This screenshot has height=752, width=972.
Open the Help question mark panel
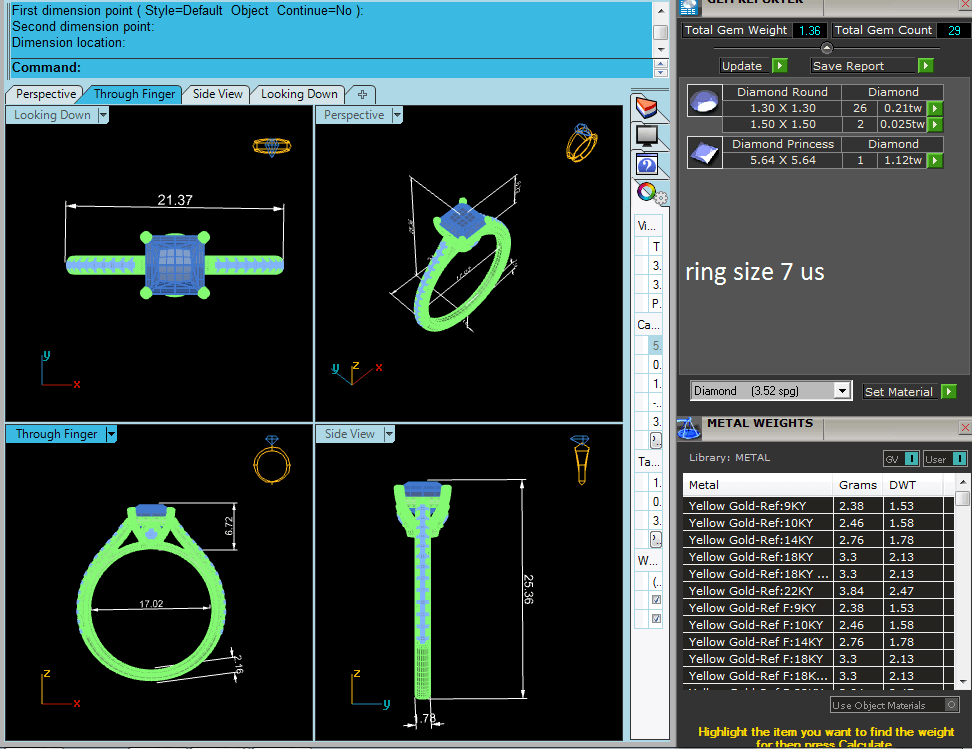[x=646, y=164]
